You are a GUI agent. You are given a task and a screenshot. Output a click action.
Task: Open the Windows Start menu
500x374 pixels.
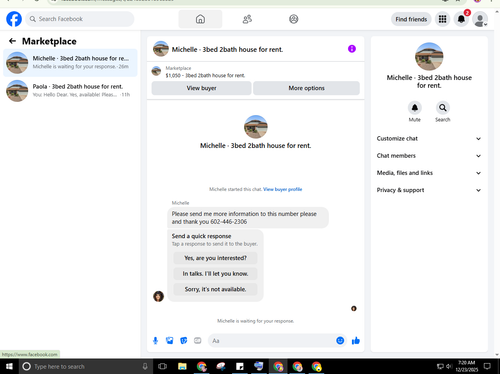(x=9, y=367)
